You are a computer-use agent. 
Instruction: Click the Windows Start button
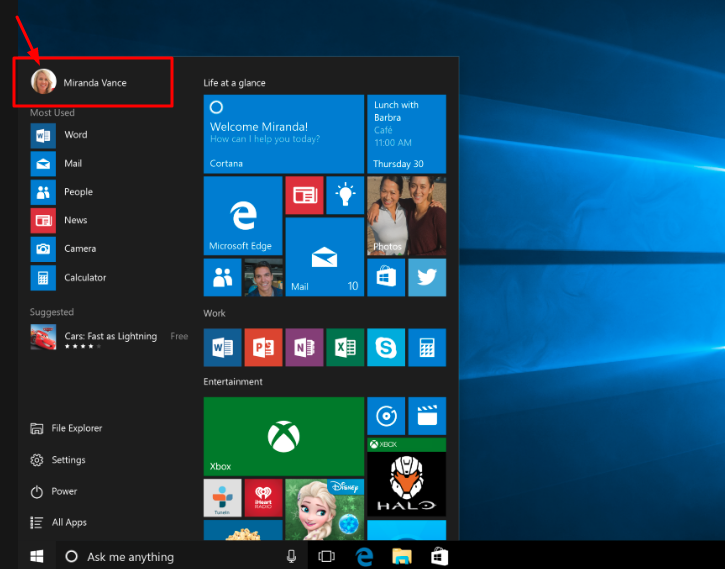[37, 556]
